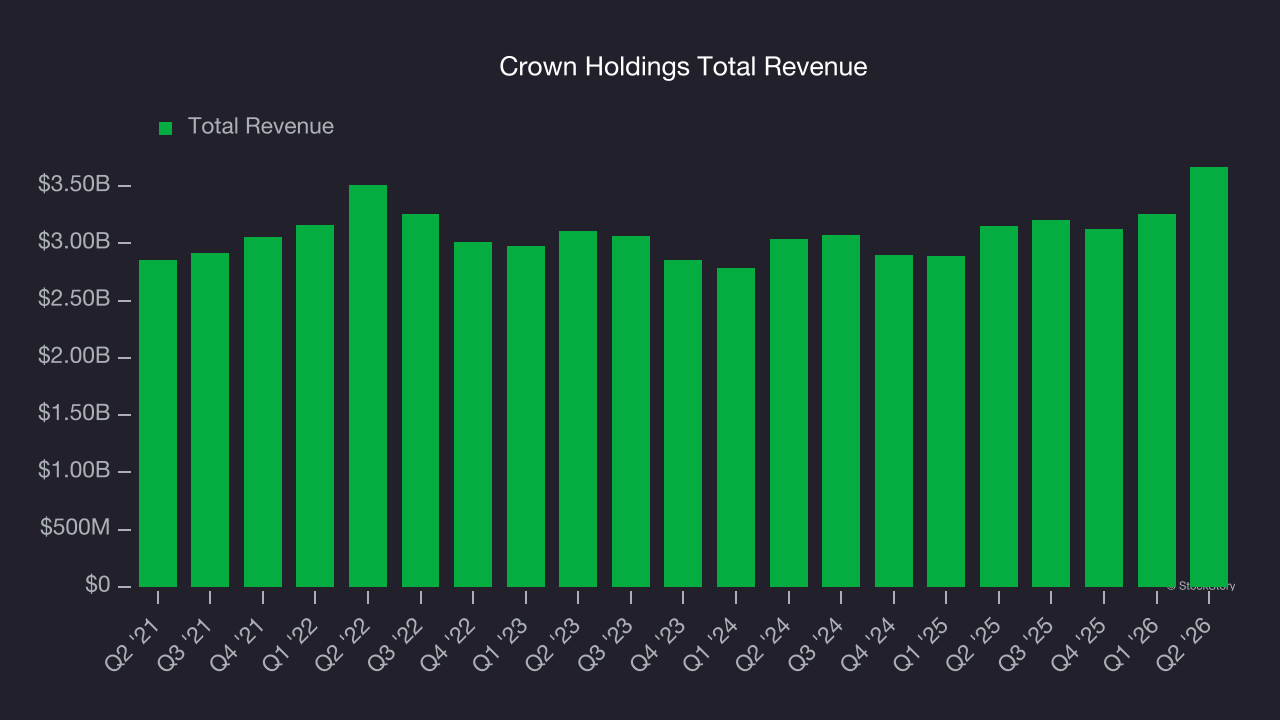Screen dimensions: 1280x720
Task: Select the Q4 '21 revenue bar
Action: click(x=263, y=412)
